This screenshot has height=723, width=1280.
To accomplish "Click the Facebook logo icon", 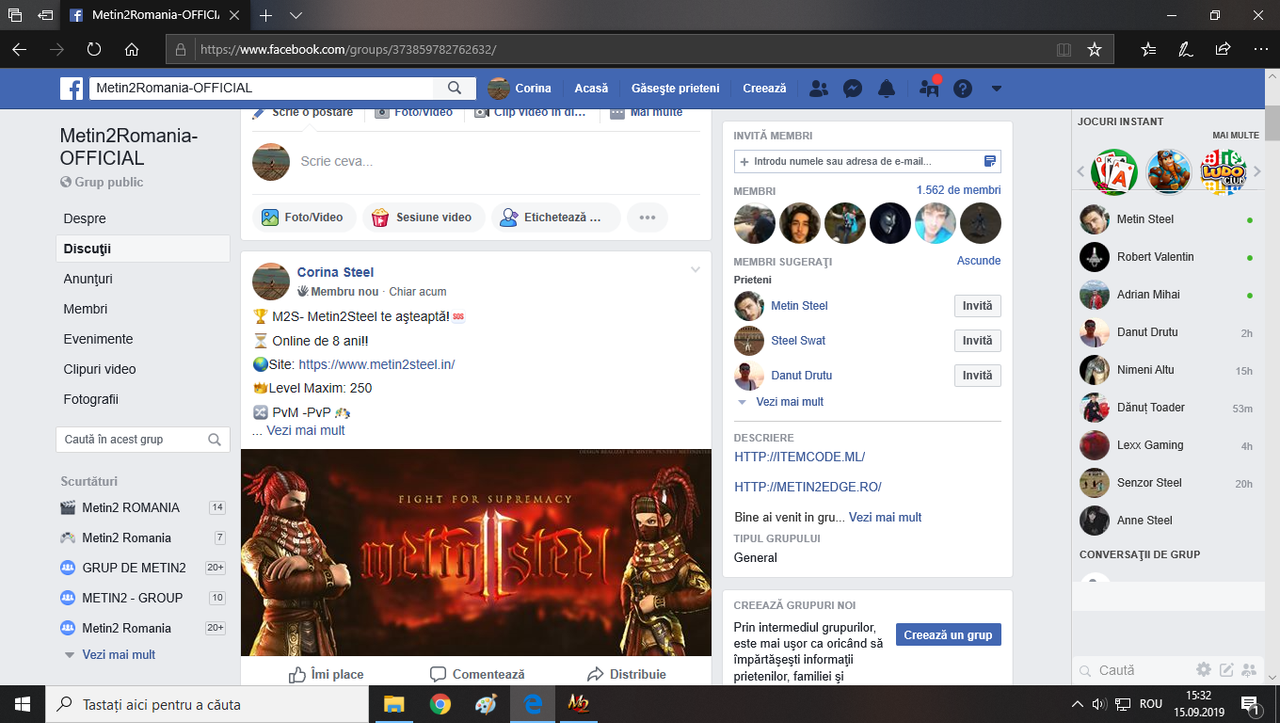I will 71,88.
